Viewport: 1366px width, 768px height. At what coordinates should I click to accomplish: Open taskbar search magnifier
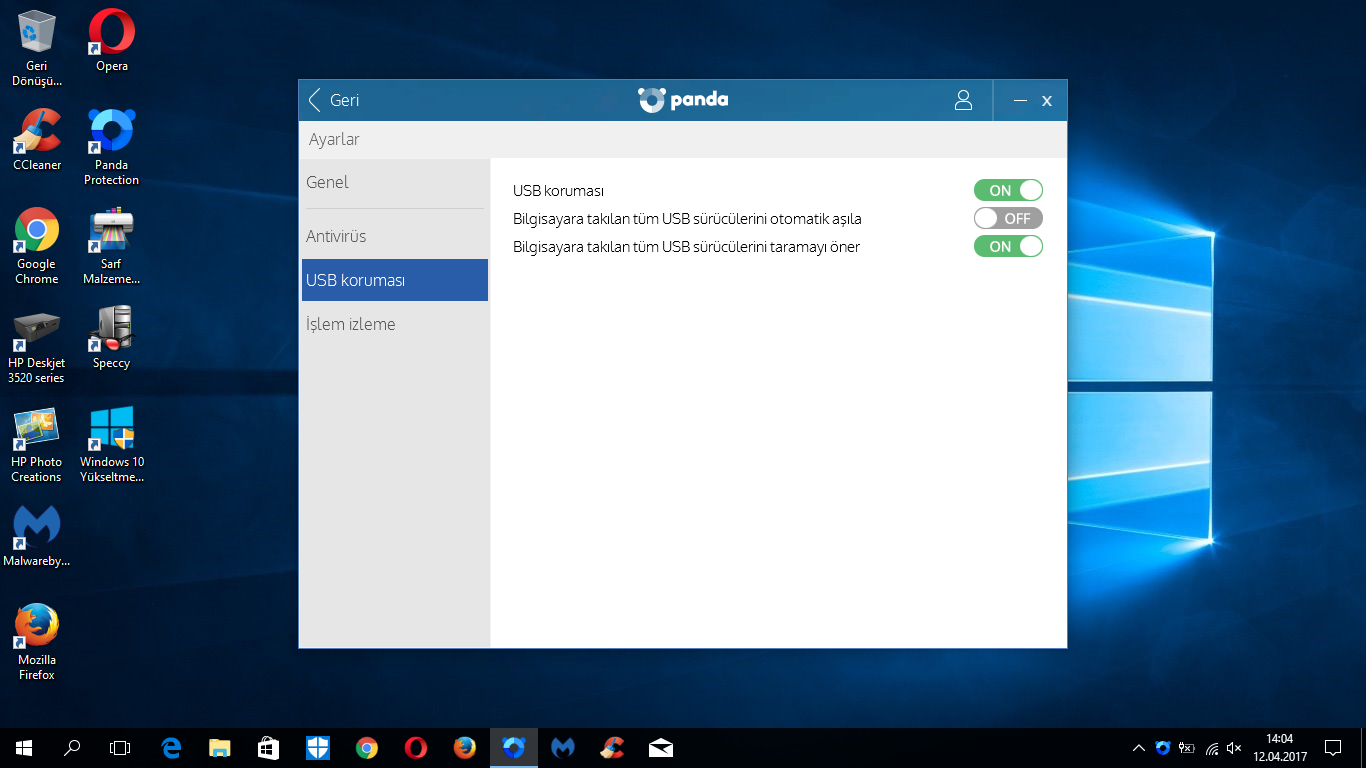click(72, 748)
